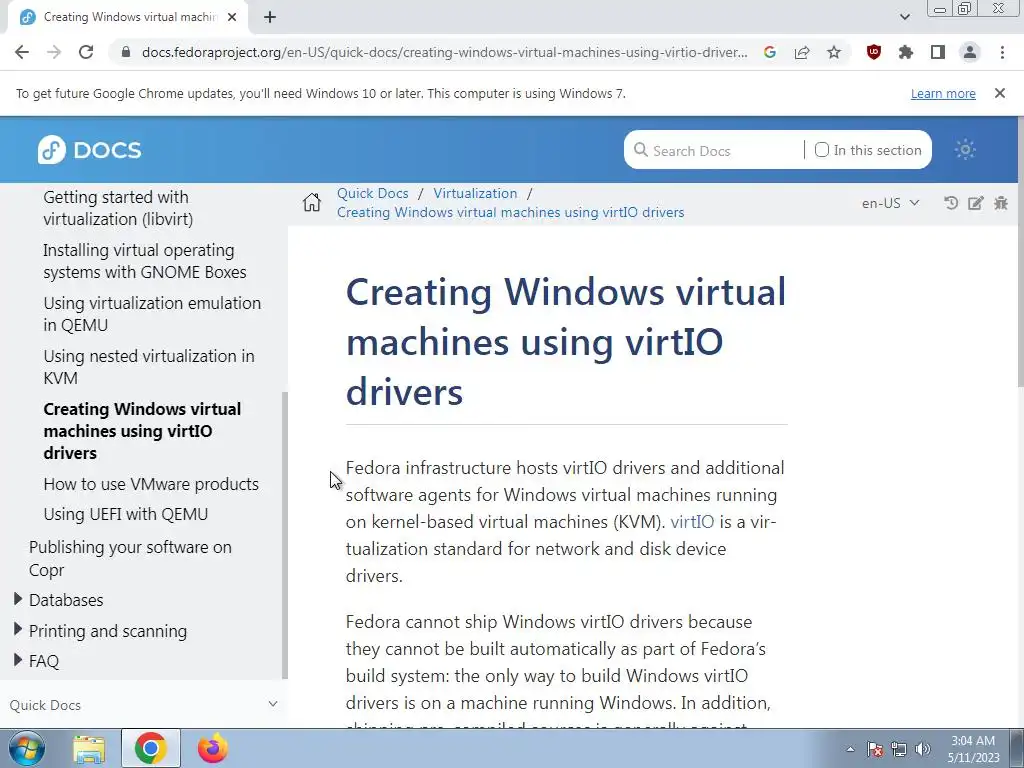Enable the In this section checkbox
The image size is (1024, 768).
tap(822, 150)
